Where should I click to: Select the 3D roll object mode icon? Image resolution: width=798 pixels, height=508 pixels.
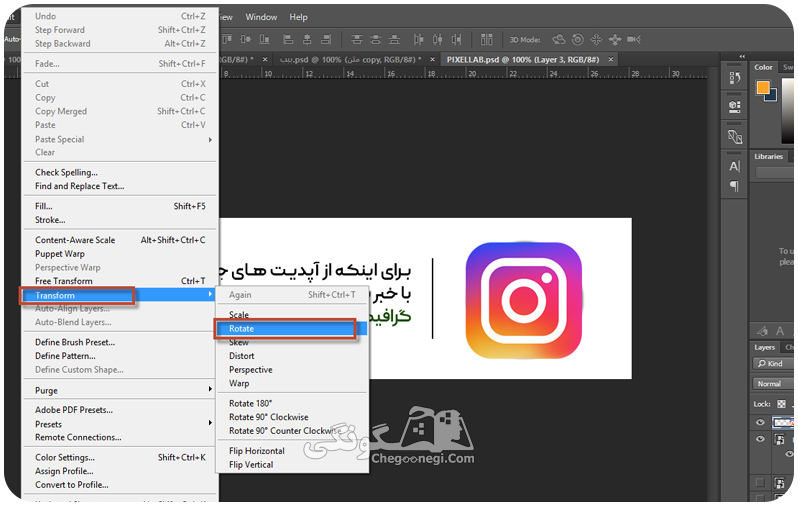point(578,39)
